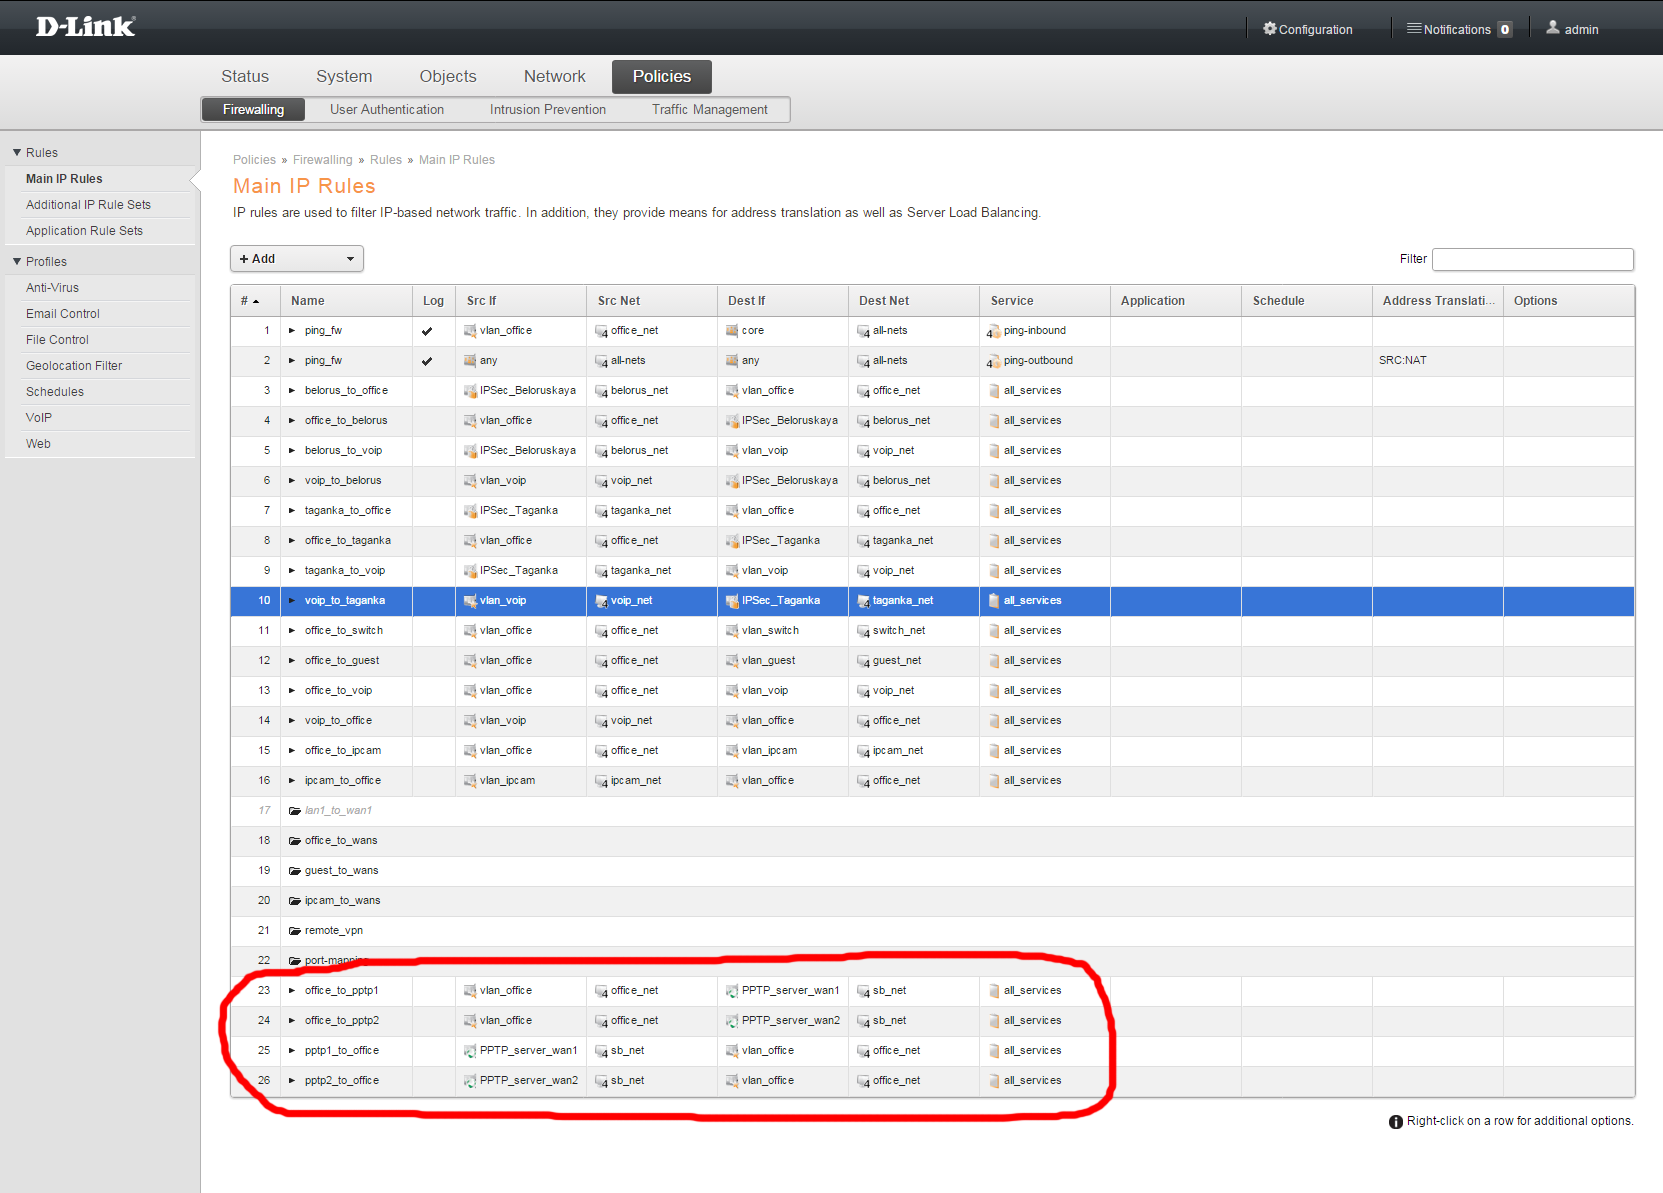Toggle Log checkmark for rule 1
This screenshot has width=1663, height=1193.
(x=427, y=331)
